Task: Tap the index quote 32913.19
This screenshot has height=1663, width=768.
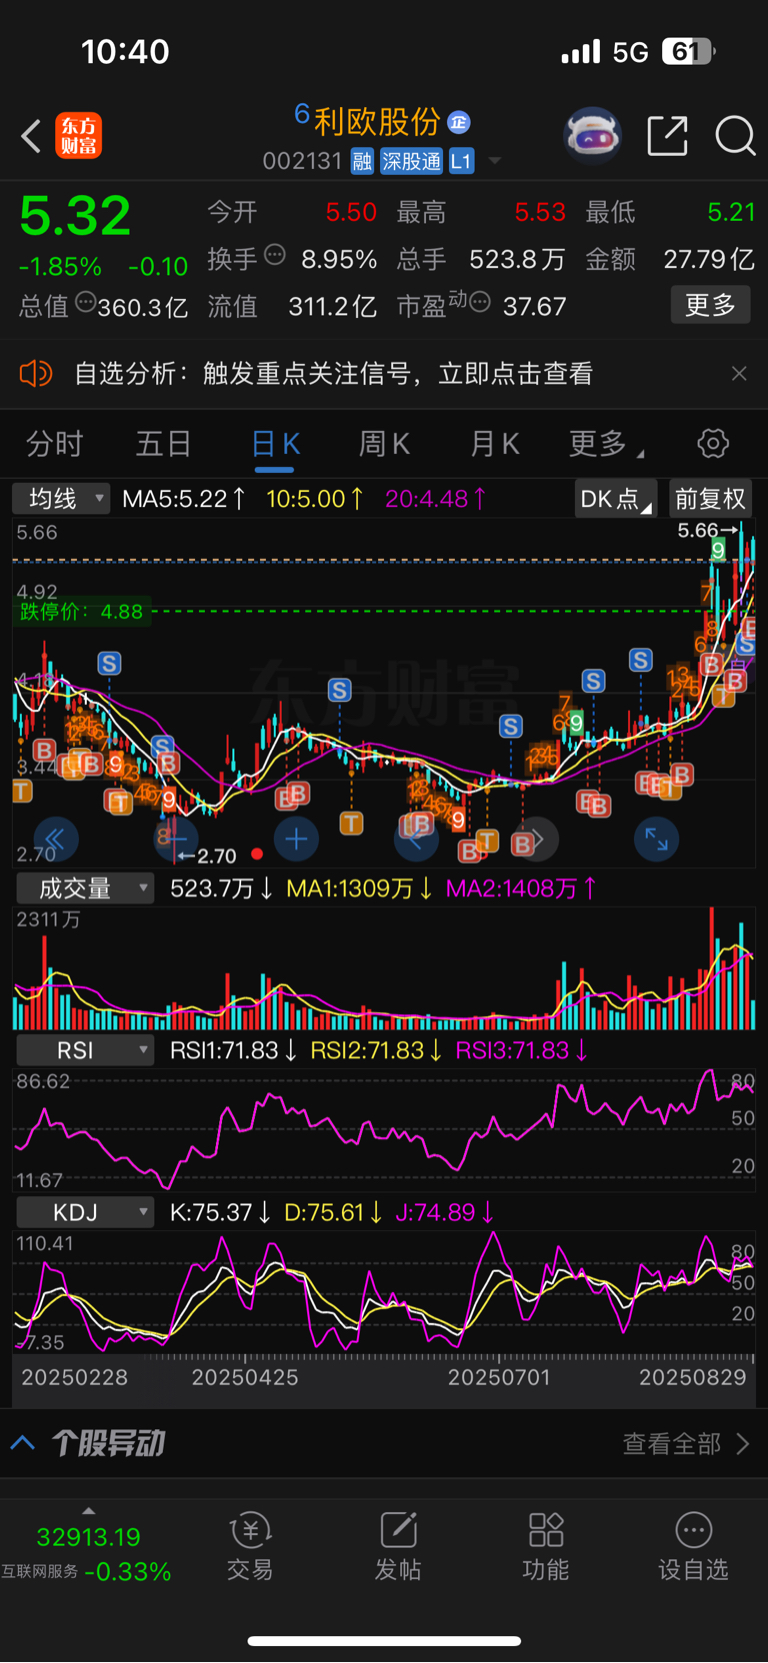Action: (x=88, y=1536)
